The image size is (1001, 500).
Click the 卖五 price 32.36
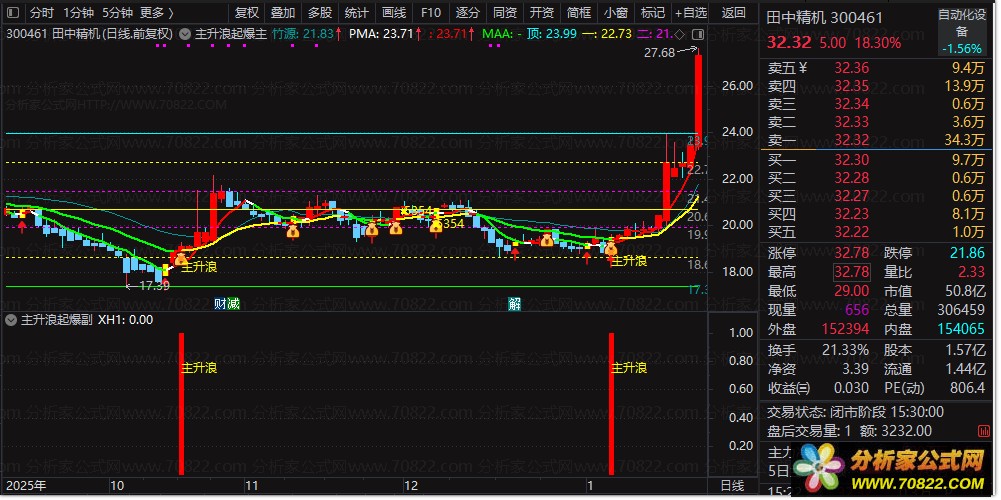[x=850, y=68]
